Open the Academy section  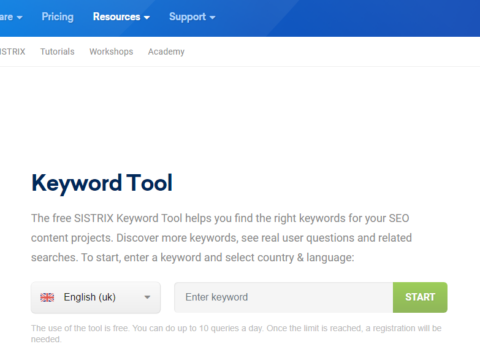166,52
